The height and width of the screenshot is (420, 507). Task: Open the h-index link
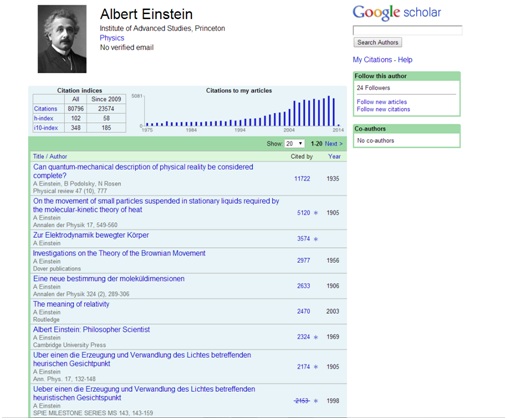(x=43, y=118)
